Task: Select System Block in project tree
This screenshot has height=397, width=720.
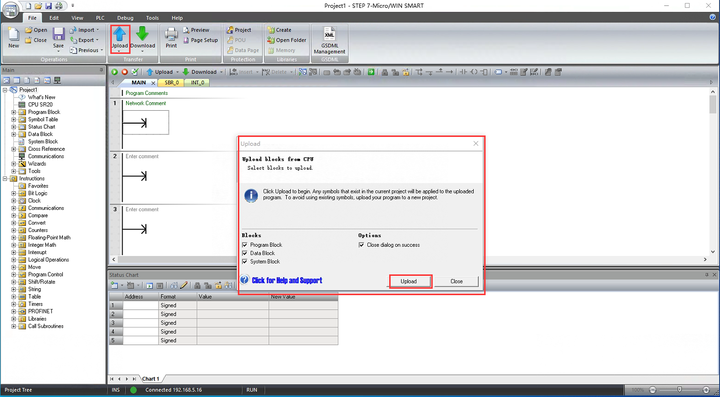Action: 43,141
